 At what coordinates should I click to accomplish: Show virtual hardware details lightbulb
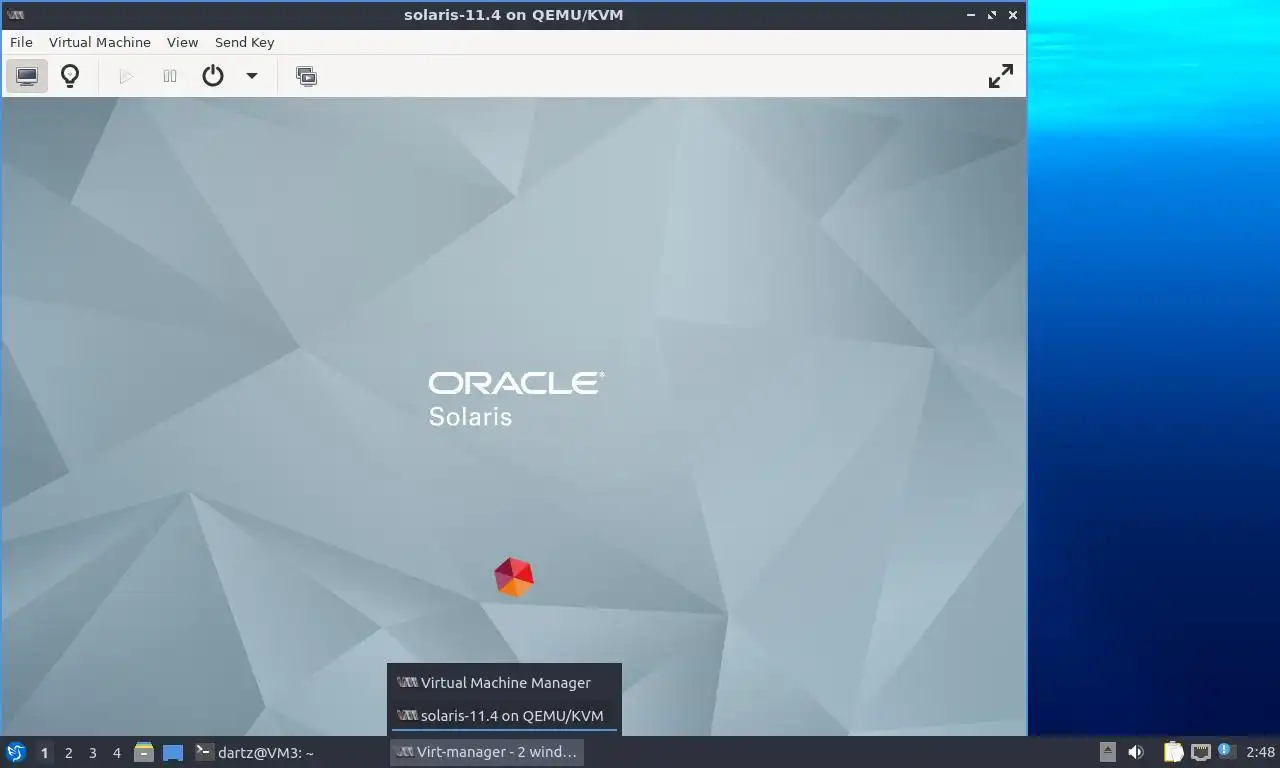[x=70, y=76]
